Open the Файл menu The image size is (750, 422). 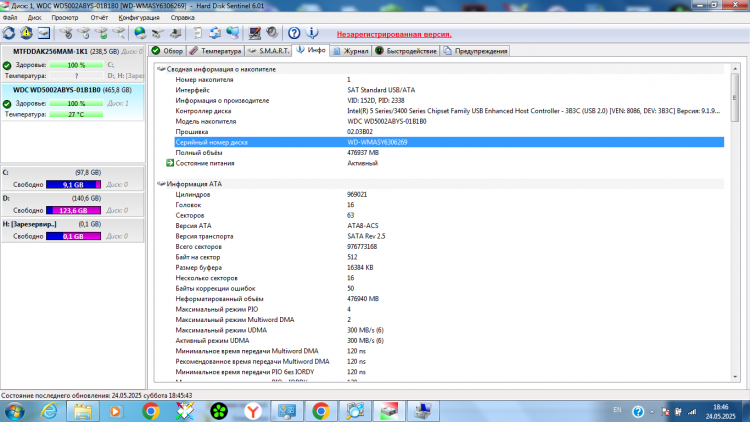coord(10,18)
